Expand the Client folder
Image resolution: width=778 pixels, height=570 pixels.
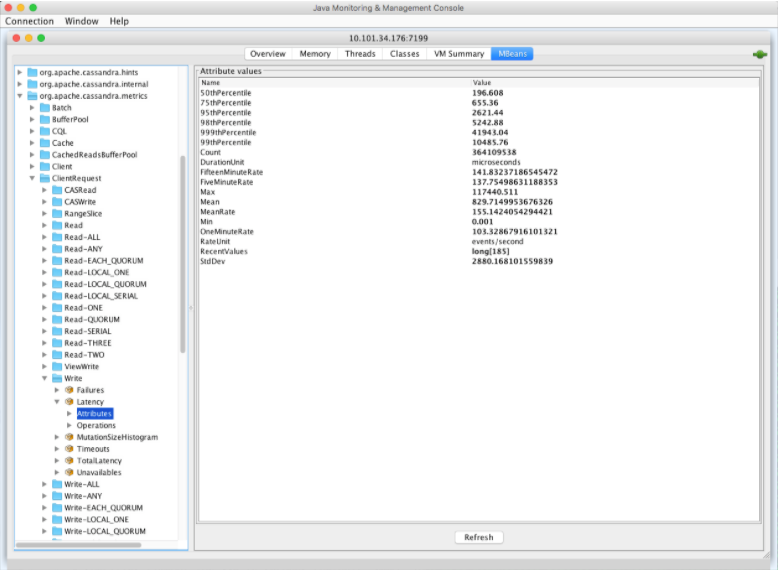[x=32, y=166]
